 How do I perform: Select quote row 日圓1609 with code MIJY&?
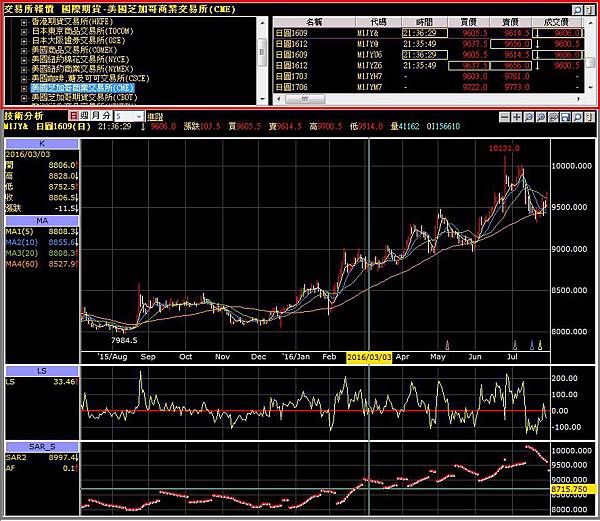(x=429, y=33)
